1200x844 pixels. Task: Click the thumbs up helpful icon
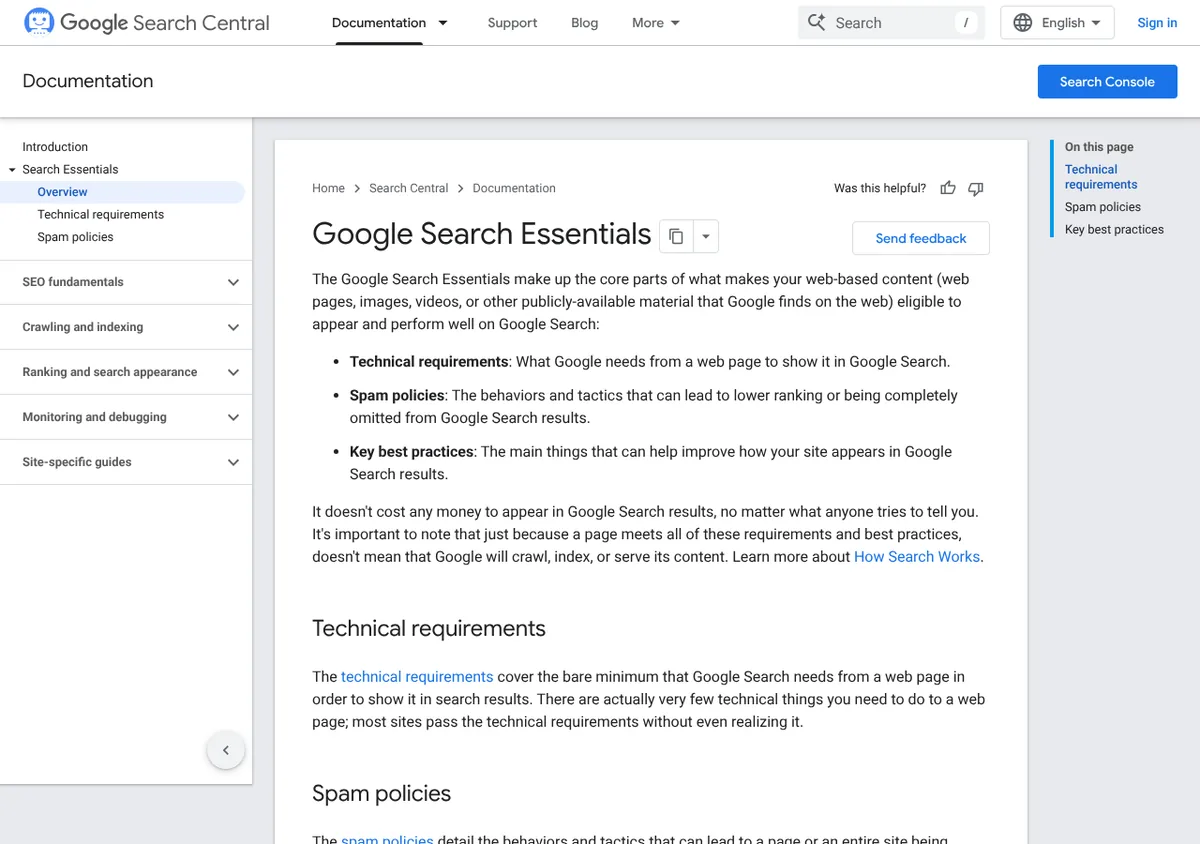[x=948, y=188]
